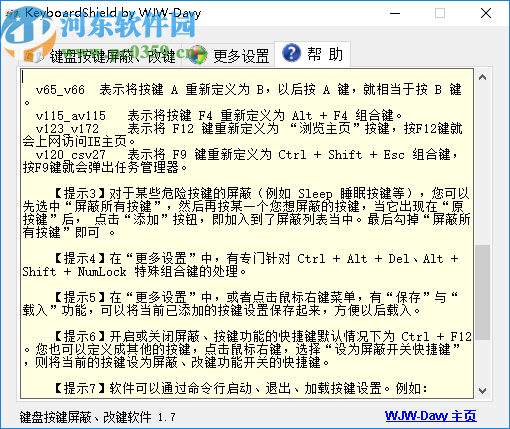The width and height of the screenshot is (510, 429).
Task: Click the blue question mark help icon
Action: click(x=291, y=53)
